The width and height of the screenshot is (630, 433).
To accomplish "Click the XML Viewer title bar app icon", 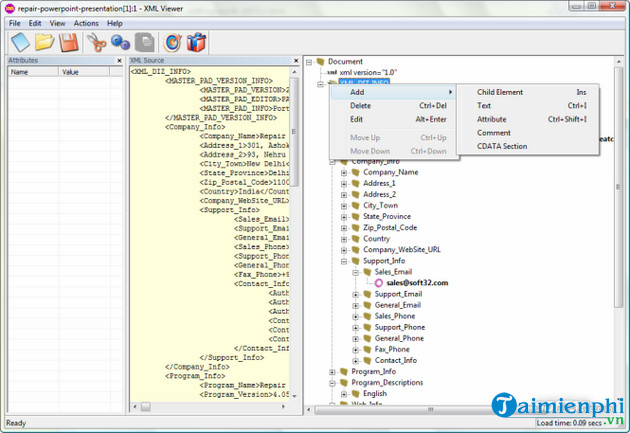I will tap(10, 8).
